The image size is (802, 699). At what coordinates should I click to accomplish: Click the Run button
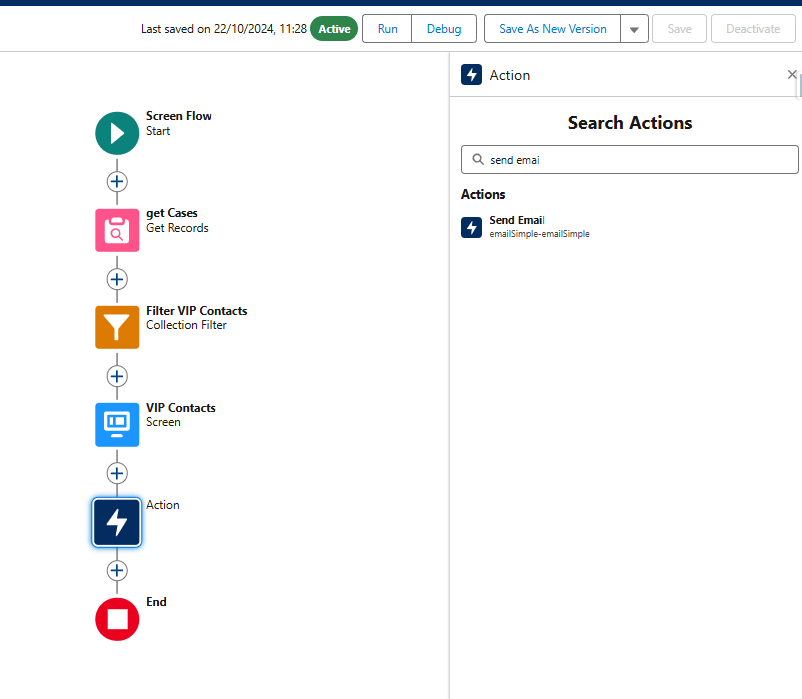pos(387,29)
